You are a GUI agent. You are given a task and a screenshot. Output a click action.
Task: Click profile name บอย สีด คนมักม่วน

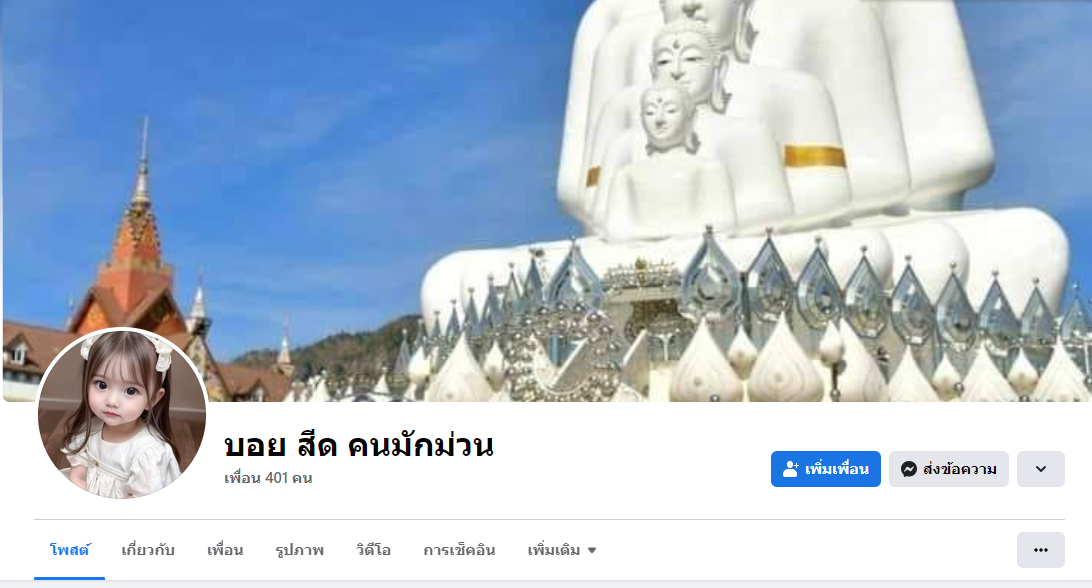pyautogui.click(x=359, y=445)
